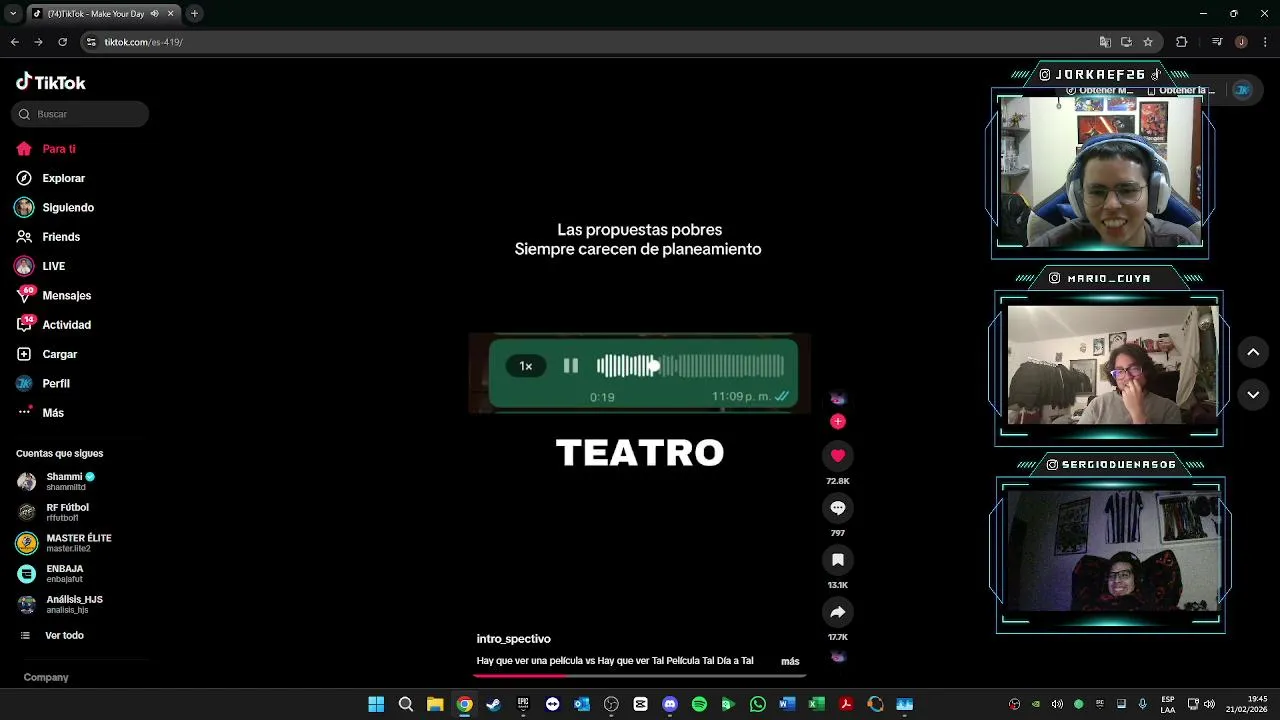Viewport: 1280px width, 720px height.
Task: Open TikTok LIVE page
Action: pos(40,266)
